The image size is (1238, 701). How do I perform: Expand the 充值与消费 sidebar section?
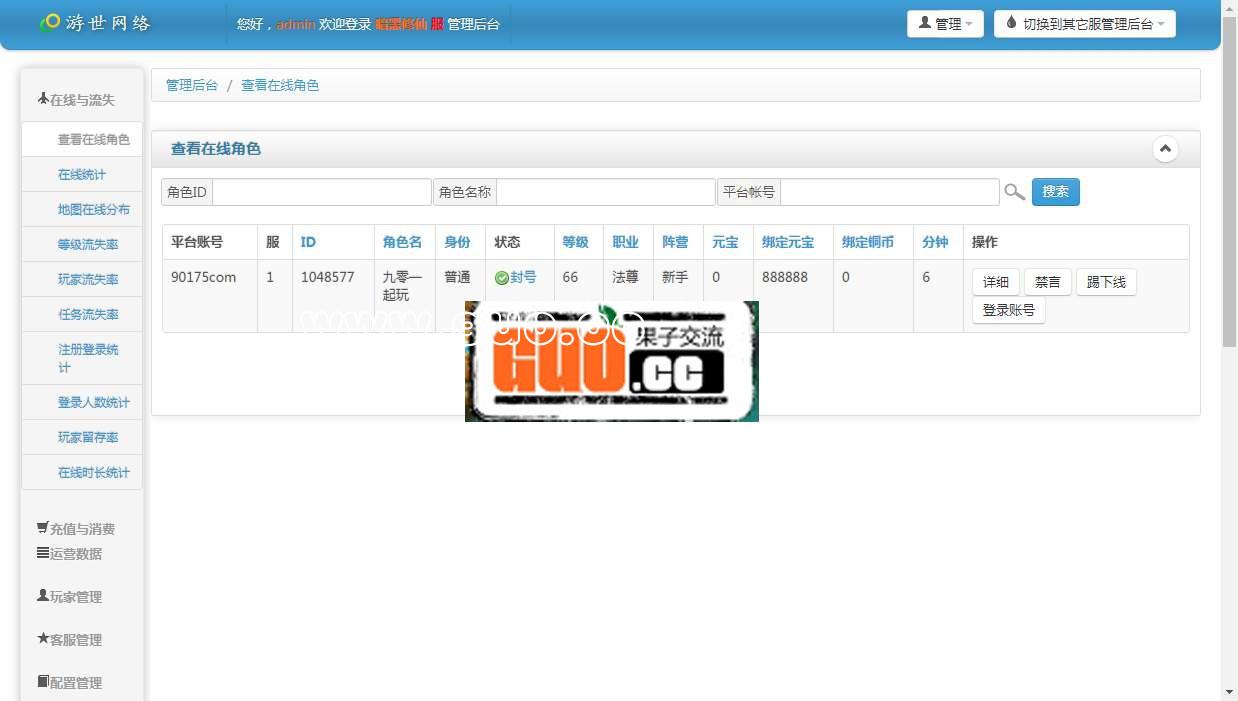(76, 528)
